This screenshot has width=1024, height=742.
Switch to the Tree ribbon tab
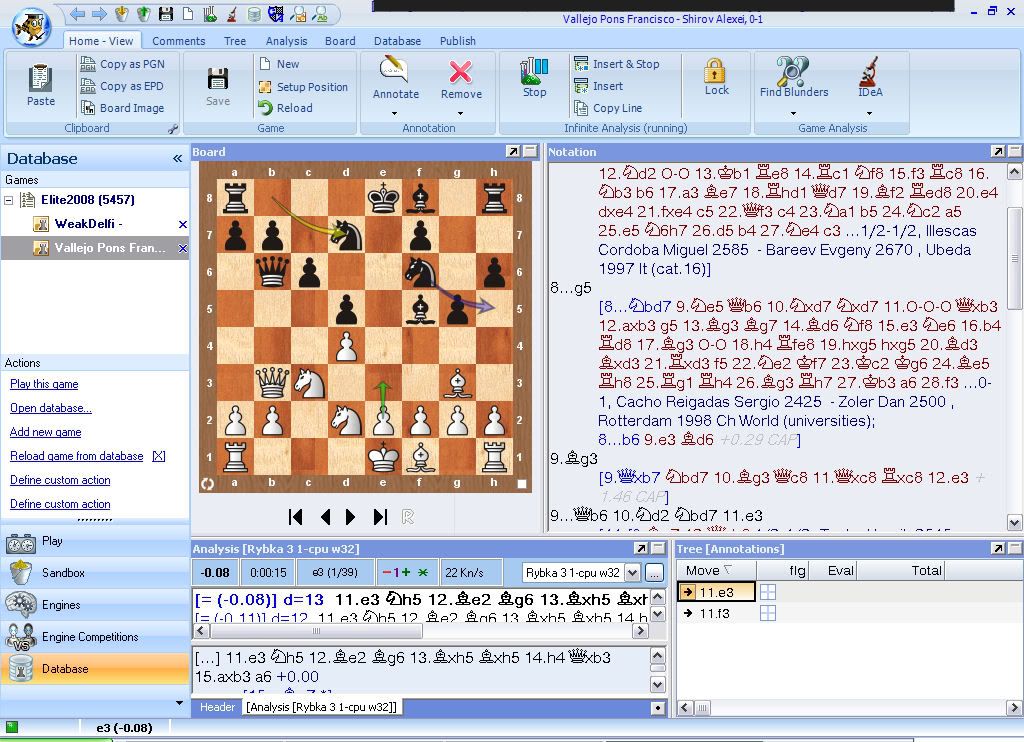point(234,41)
